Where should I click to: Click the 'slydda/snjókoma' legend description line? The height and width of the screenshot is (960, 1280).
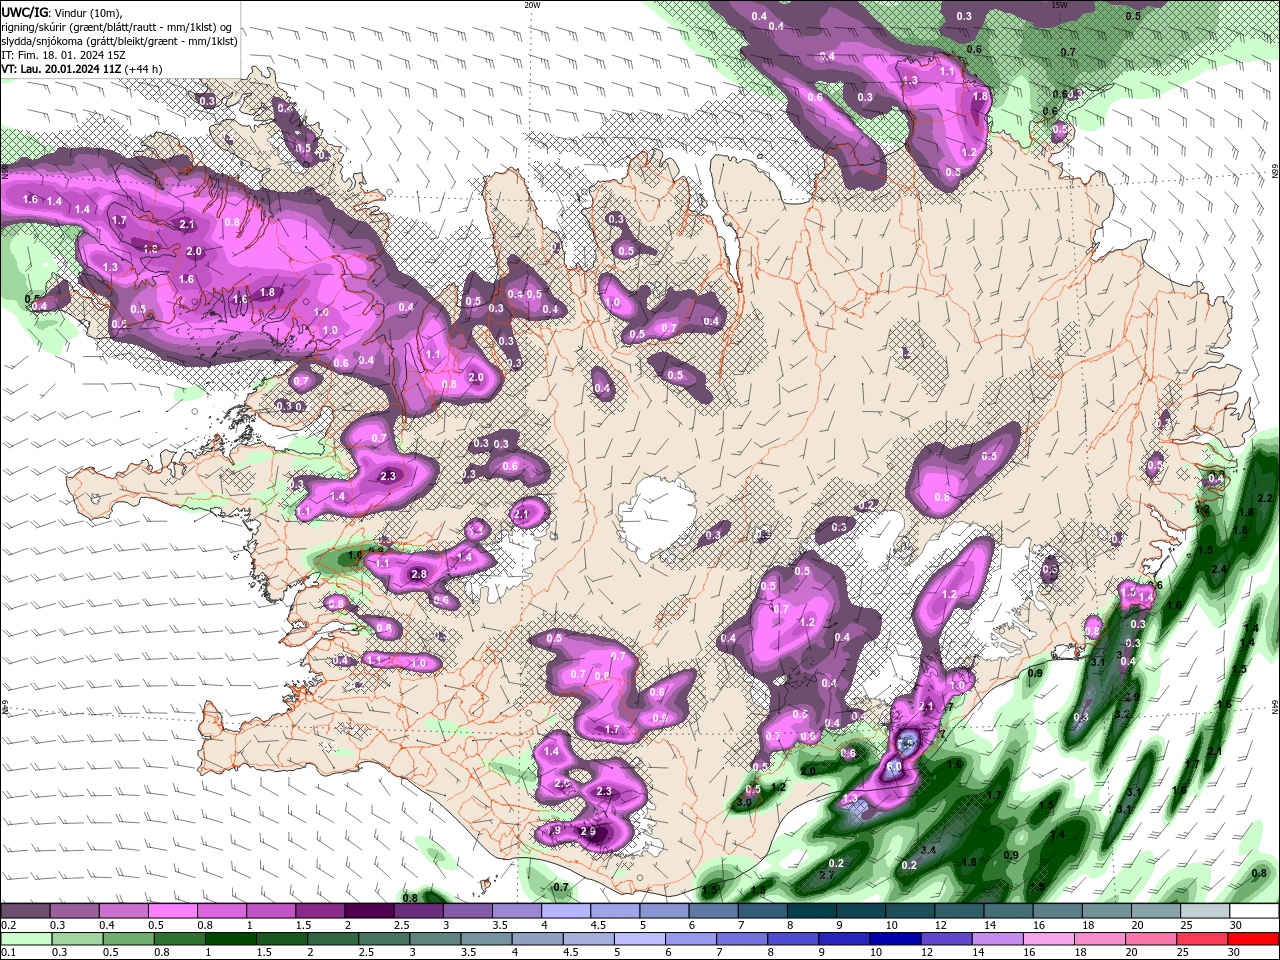(x=119, y=41)
